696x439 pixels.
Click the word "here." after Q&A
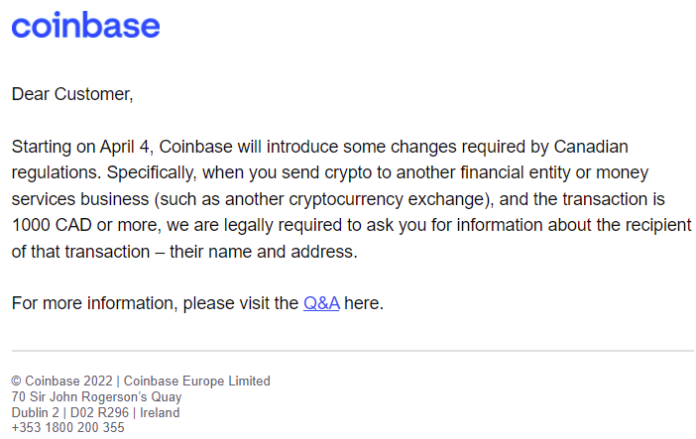point(364,303)
